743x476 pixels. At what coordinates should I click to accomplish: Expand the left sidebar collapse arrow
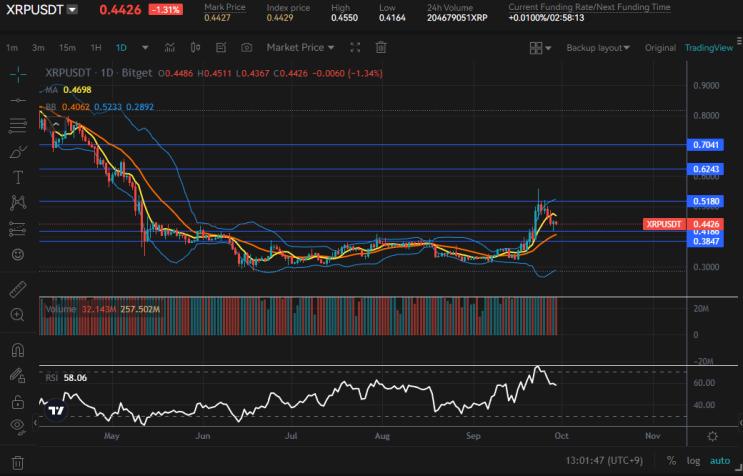click(35, 422)
